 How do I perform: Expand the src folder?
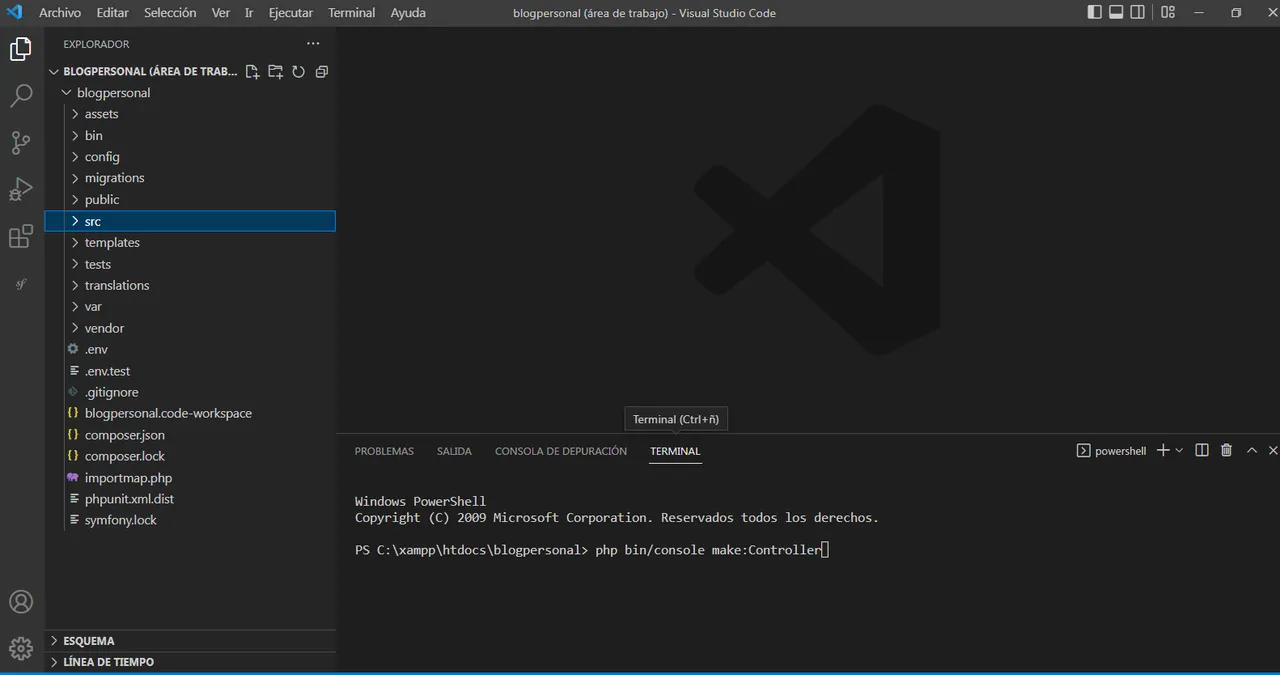(x=75, y=221)
